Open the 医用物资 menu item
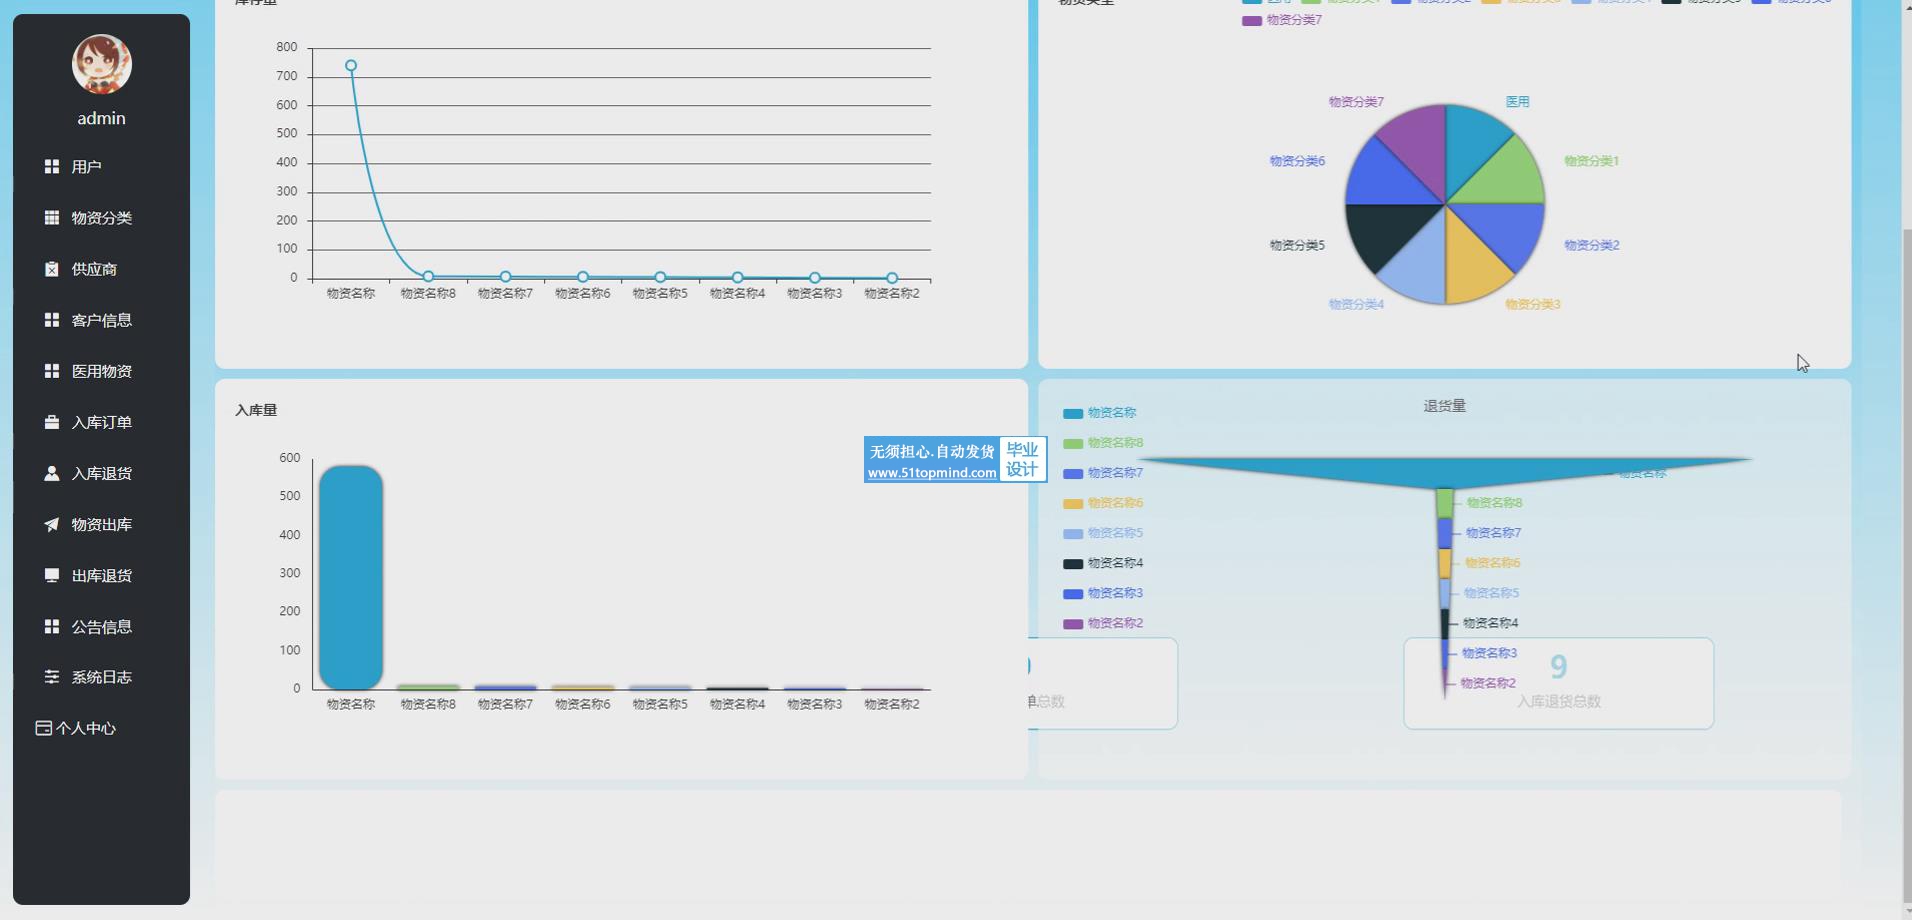The width and height of the screenshot is (1912, 920). [101, 371]
